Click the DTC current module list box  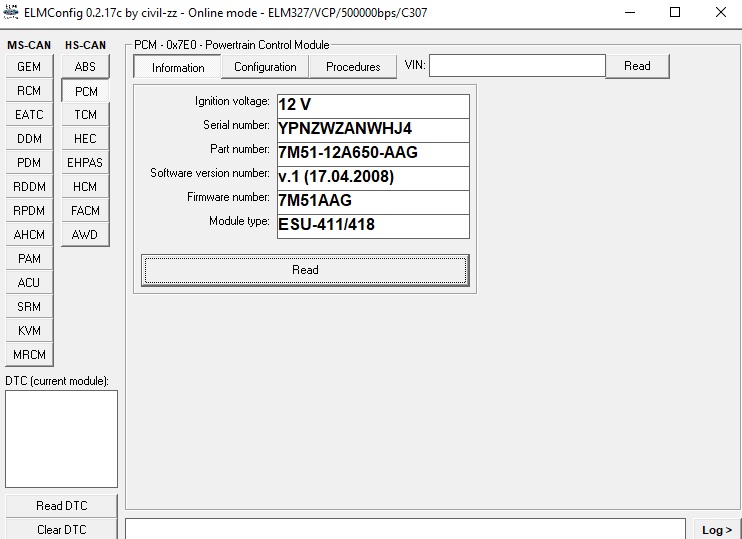click(61, 438)
